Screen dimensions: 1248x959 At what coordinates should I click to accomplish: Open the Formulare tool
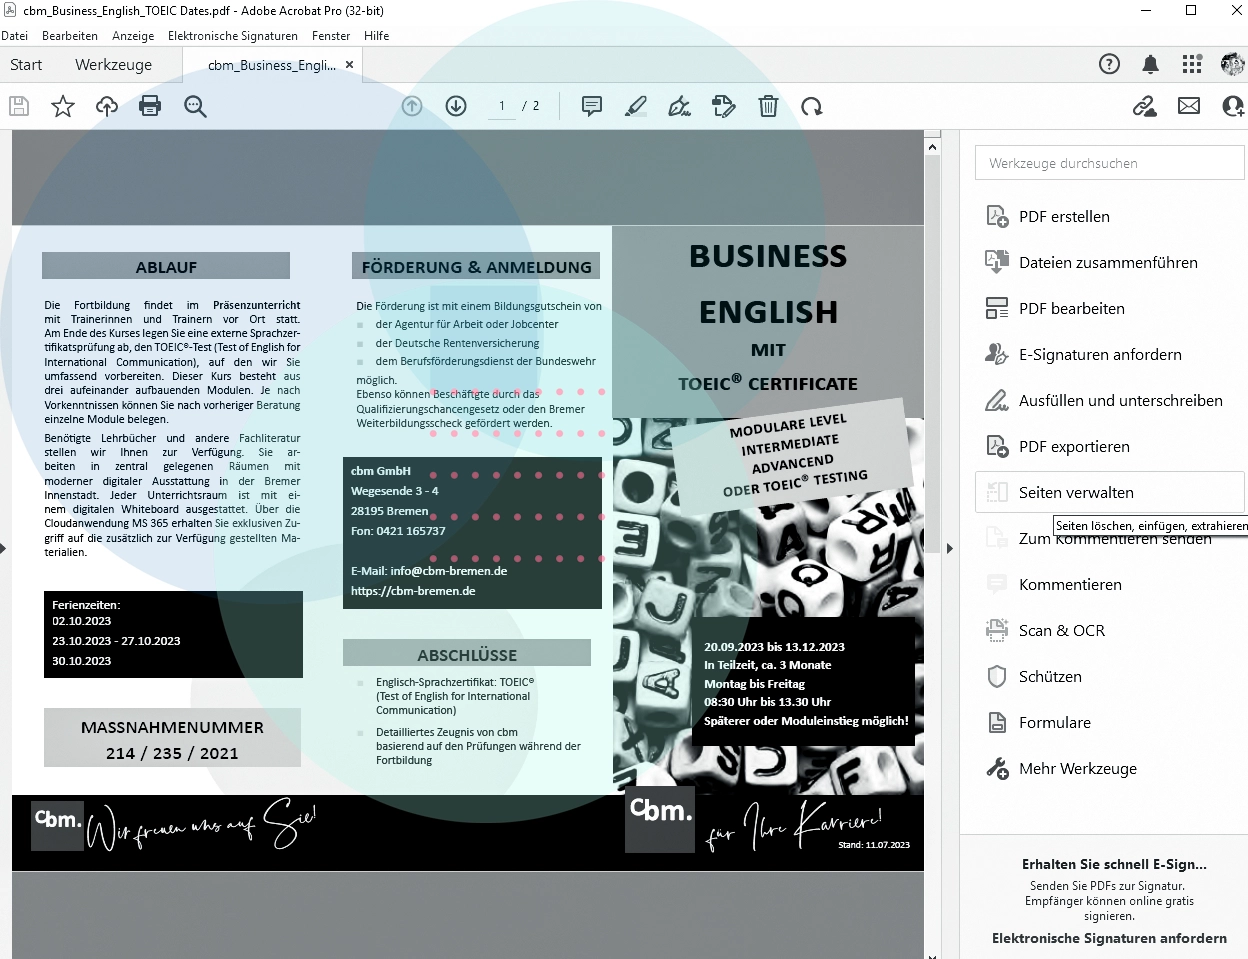pyautogui.click(x=1109, y=723)
